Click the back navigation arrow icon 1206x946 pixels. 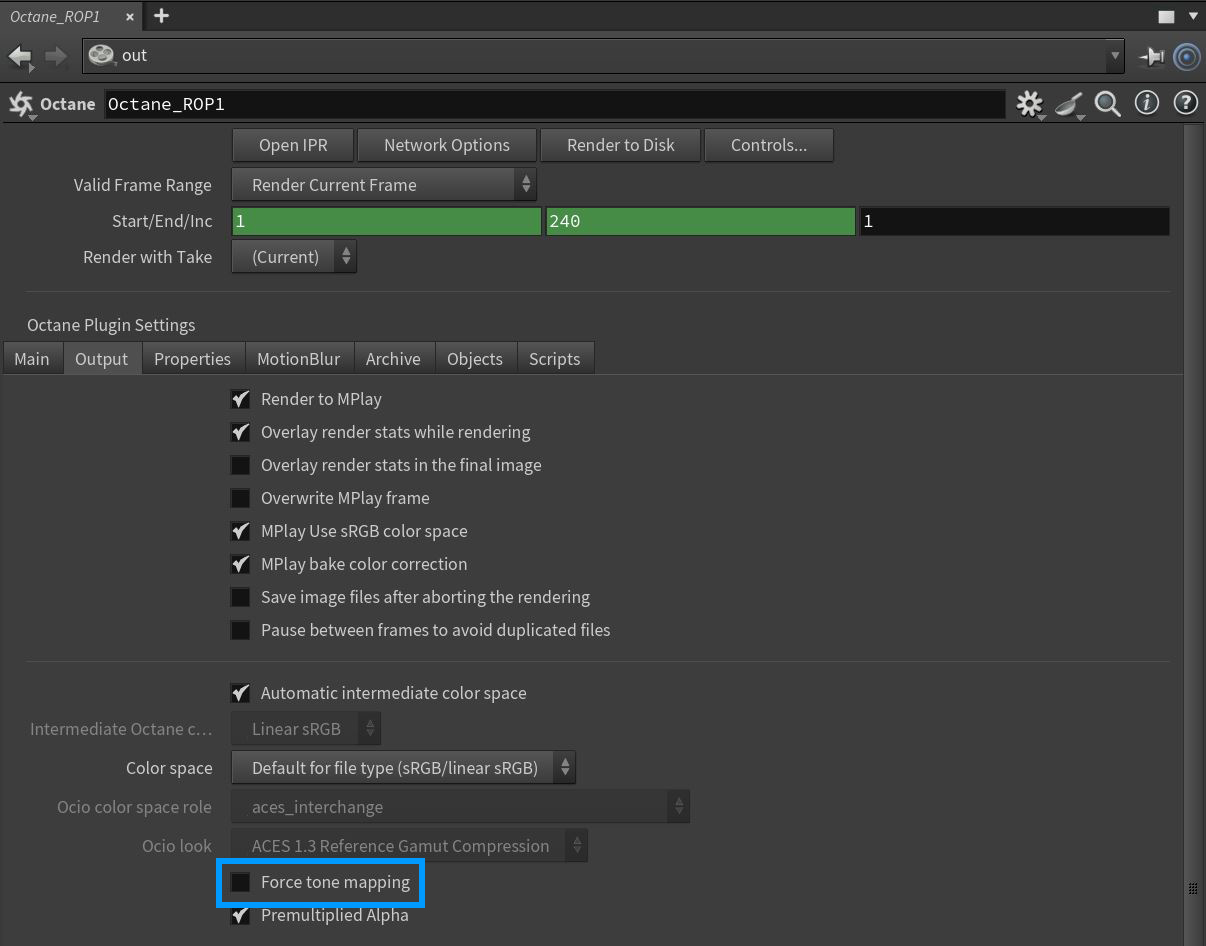tap(20, 56)
